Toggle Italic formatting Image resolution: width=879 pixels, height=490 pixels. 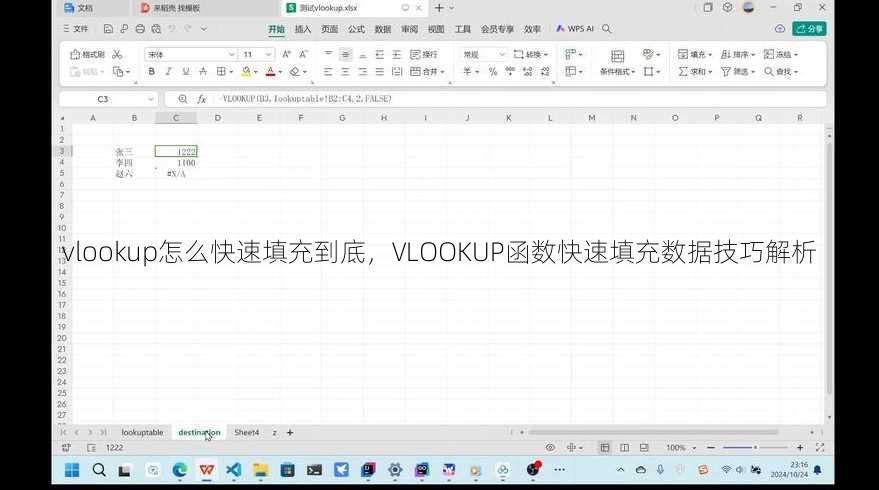(168, 72)
